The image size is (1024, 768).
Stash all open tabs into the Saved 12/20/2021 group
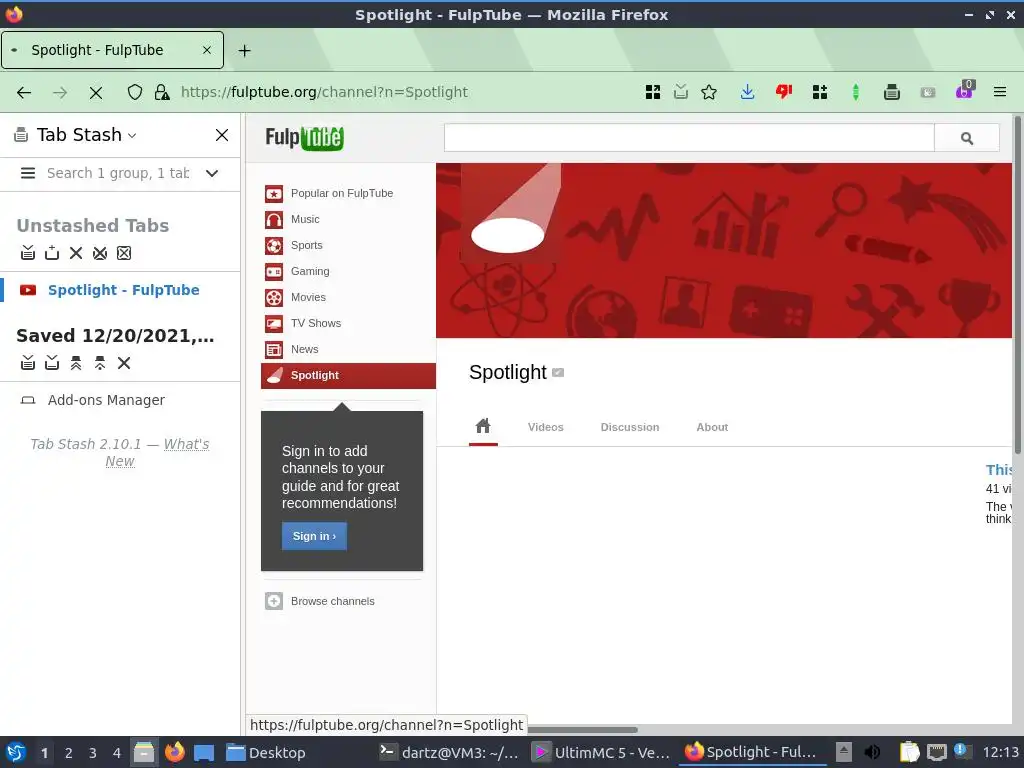pyautogui.click(x=27, y=362)
